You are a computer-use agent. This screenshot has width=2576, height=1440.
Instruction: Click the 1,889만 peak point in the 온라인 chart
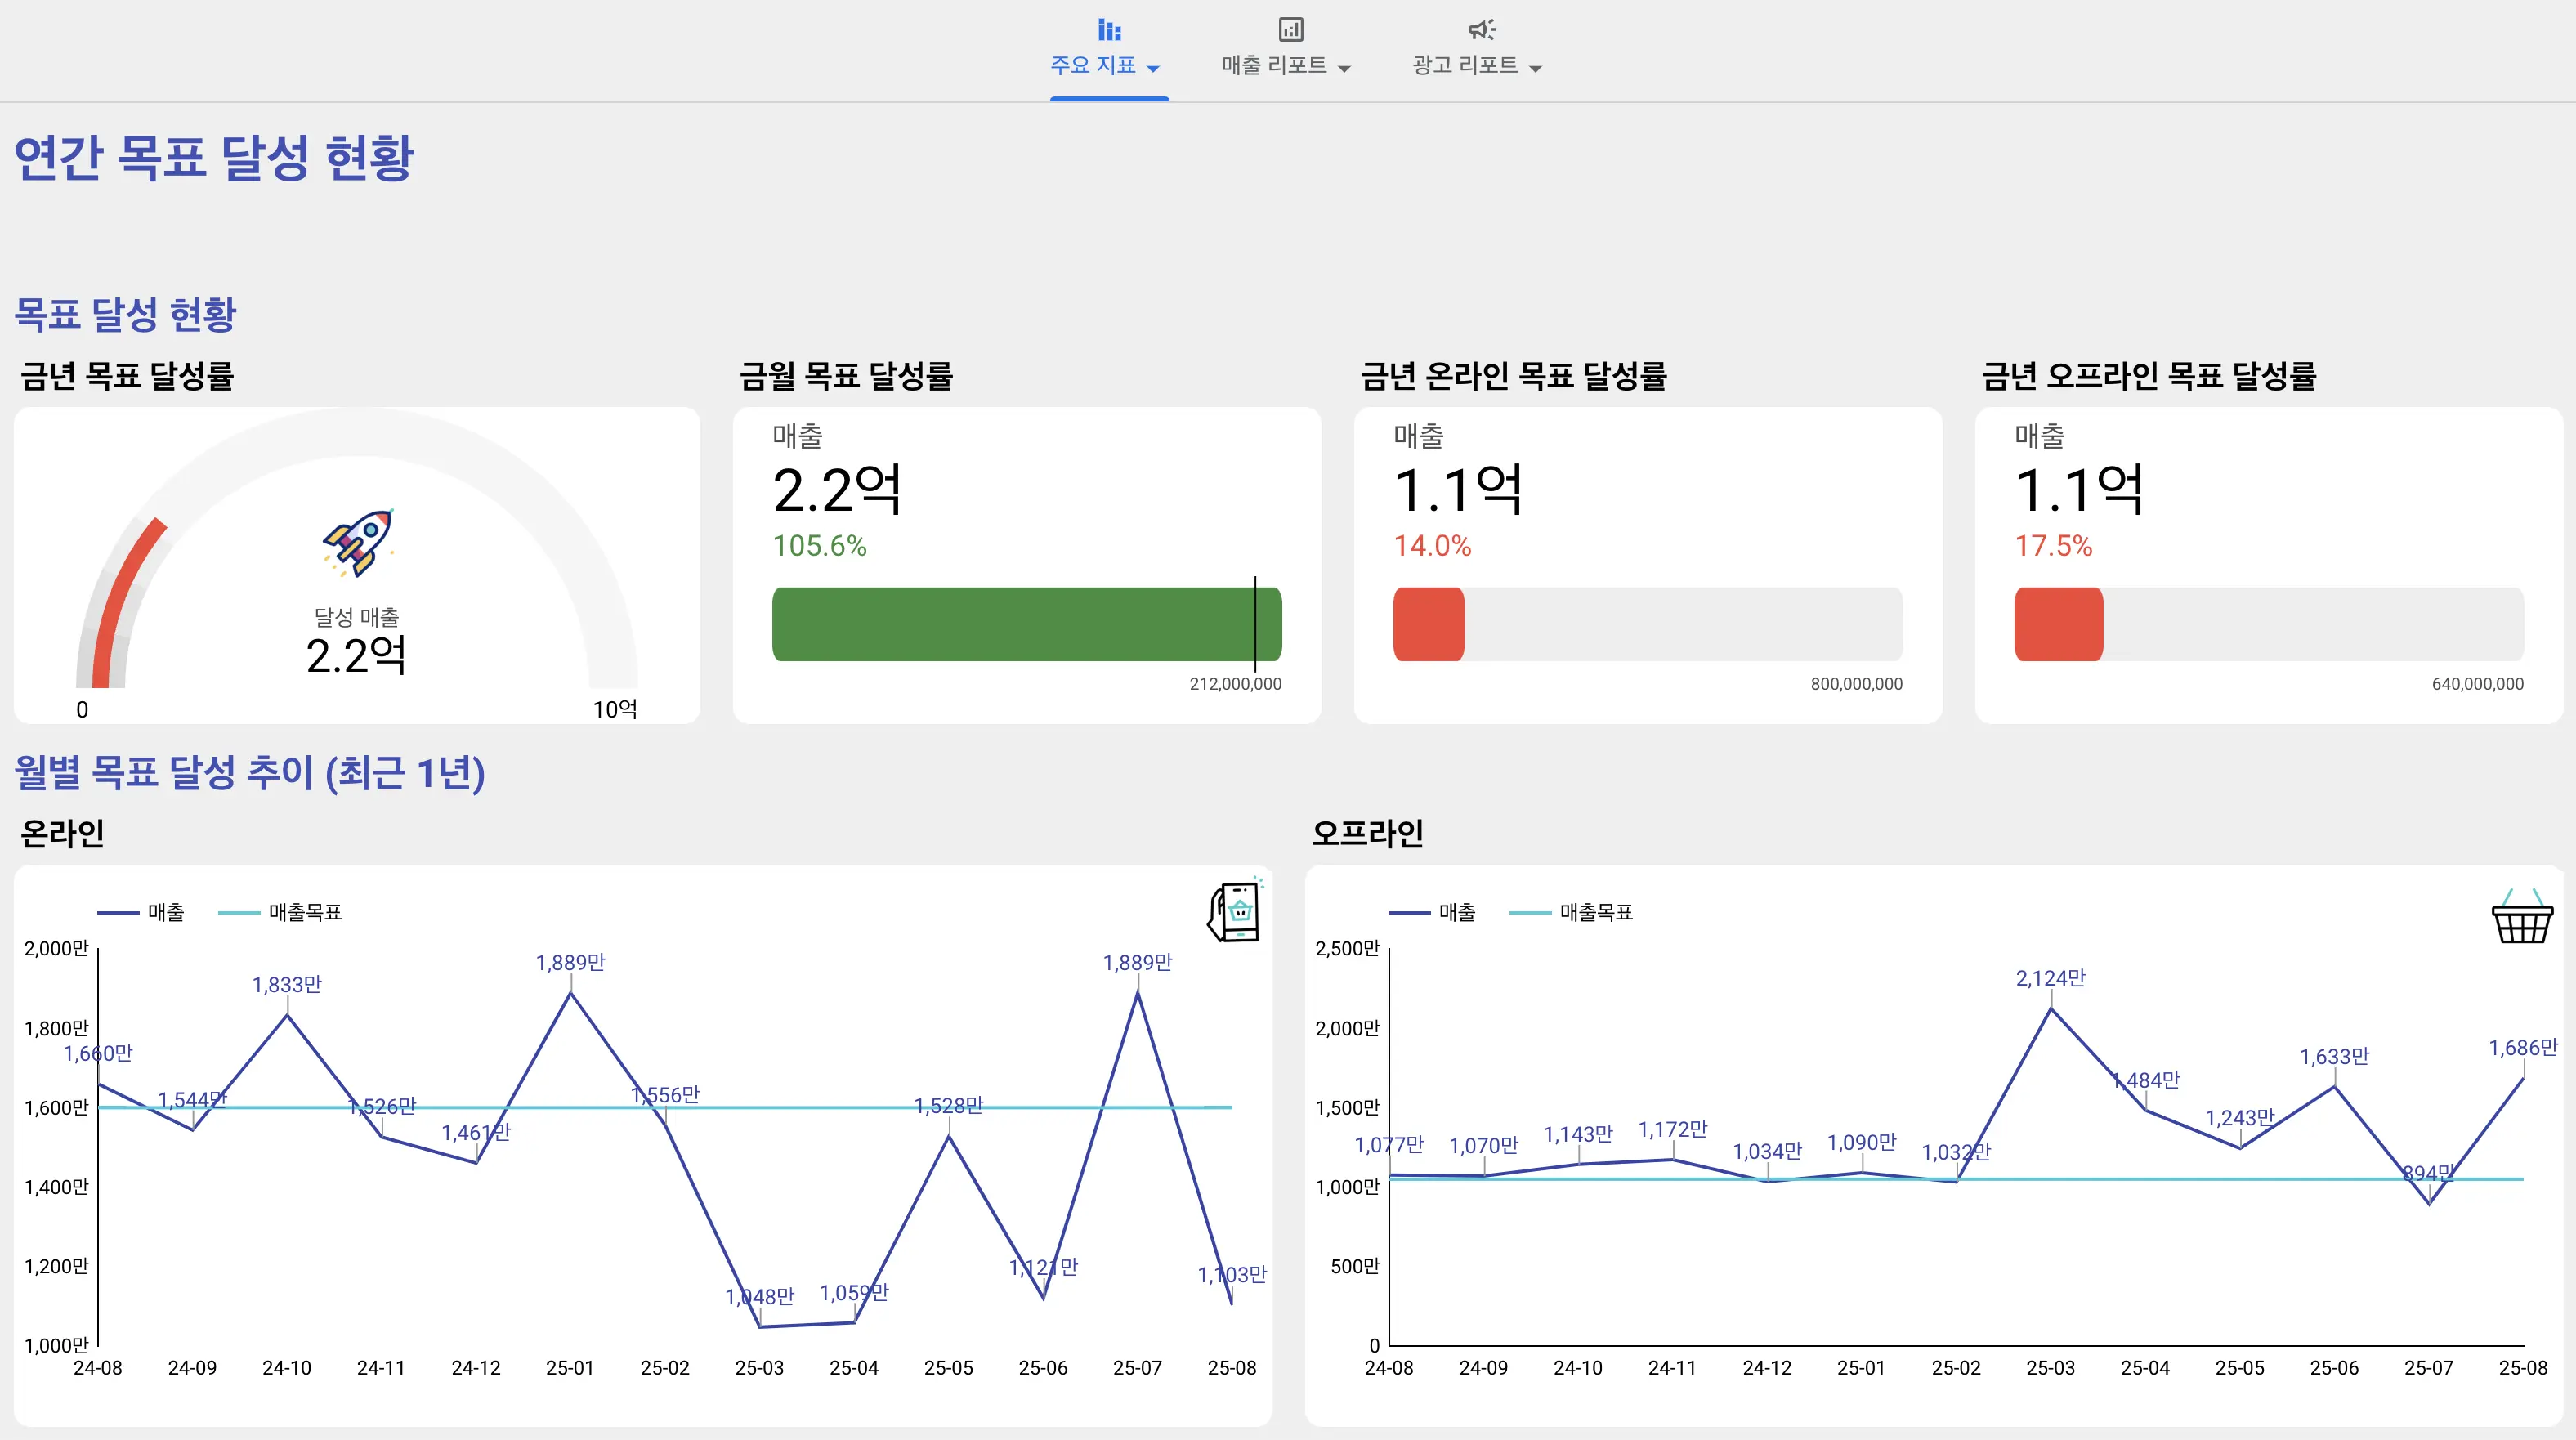click(x=570, y=993)
